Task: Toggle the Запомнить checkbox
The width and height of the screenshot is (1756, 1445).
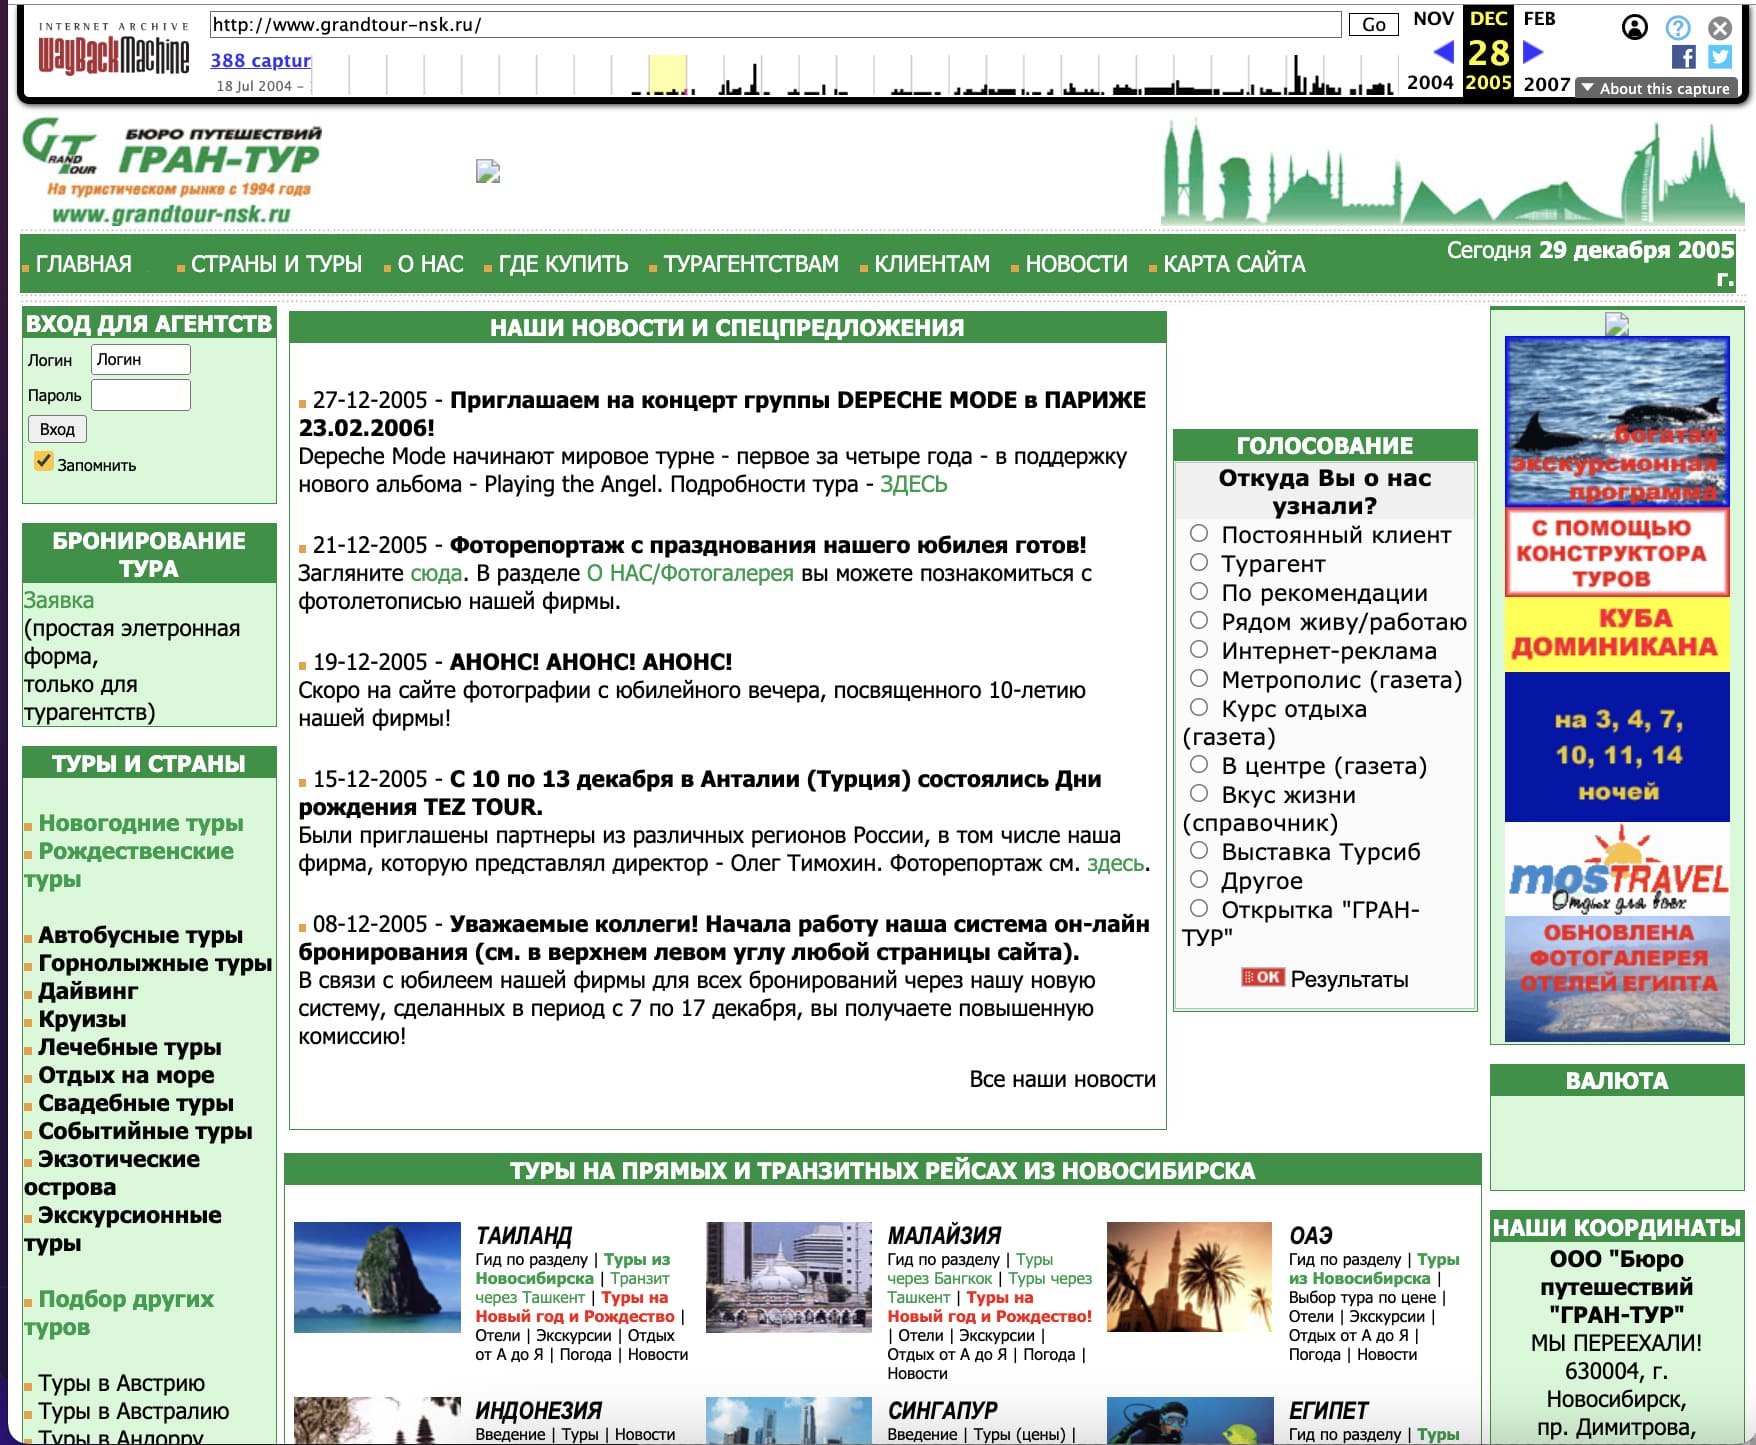Action: (x=43, y=461)
